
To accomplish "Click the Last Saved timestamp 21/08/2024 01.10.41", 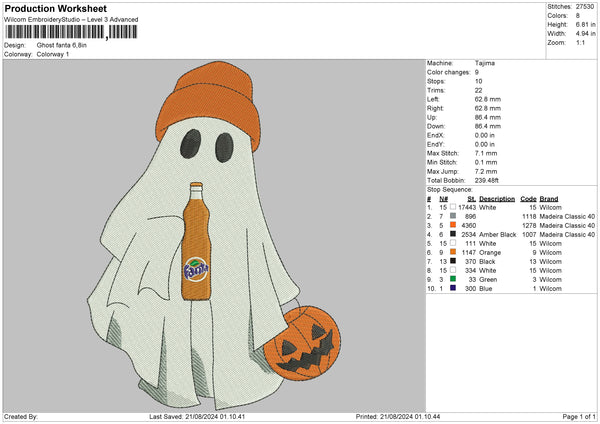I will click(215, 416).
